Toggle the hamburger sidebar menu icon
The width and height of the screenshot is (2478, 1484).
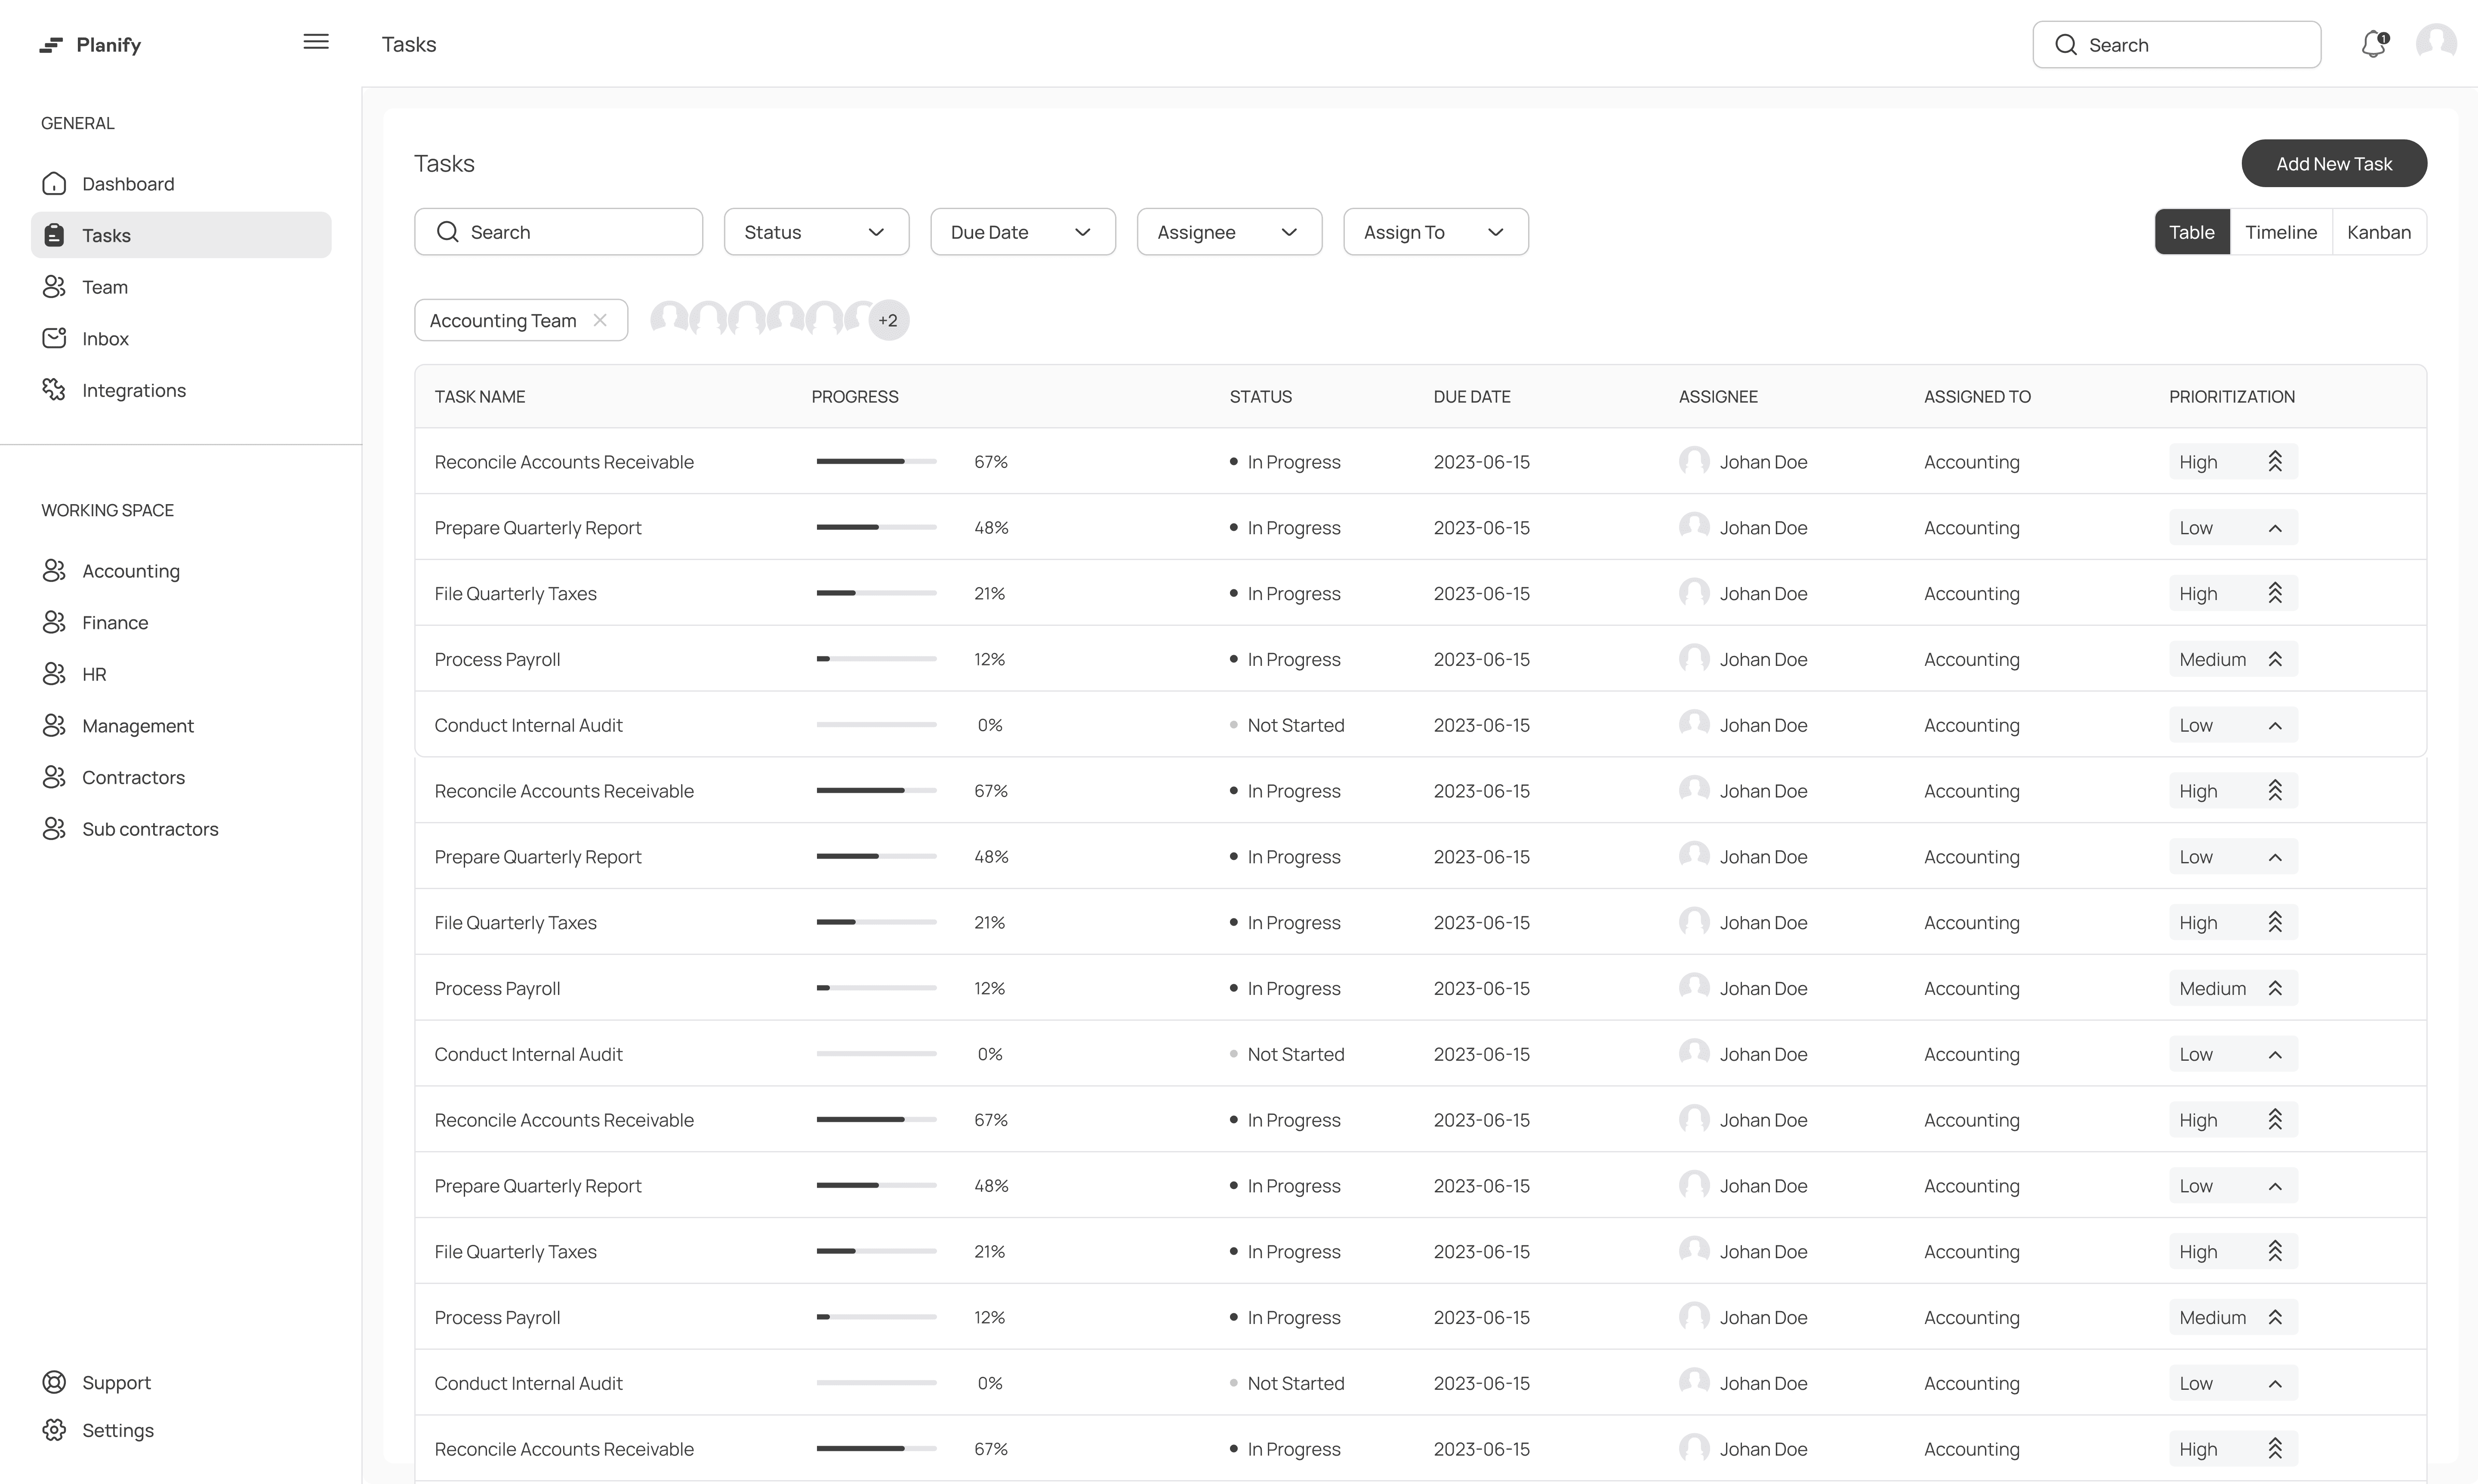click(316, 42)
